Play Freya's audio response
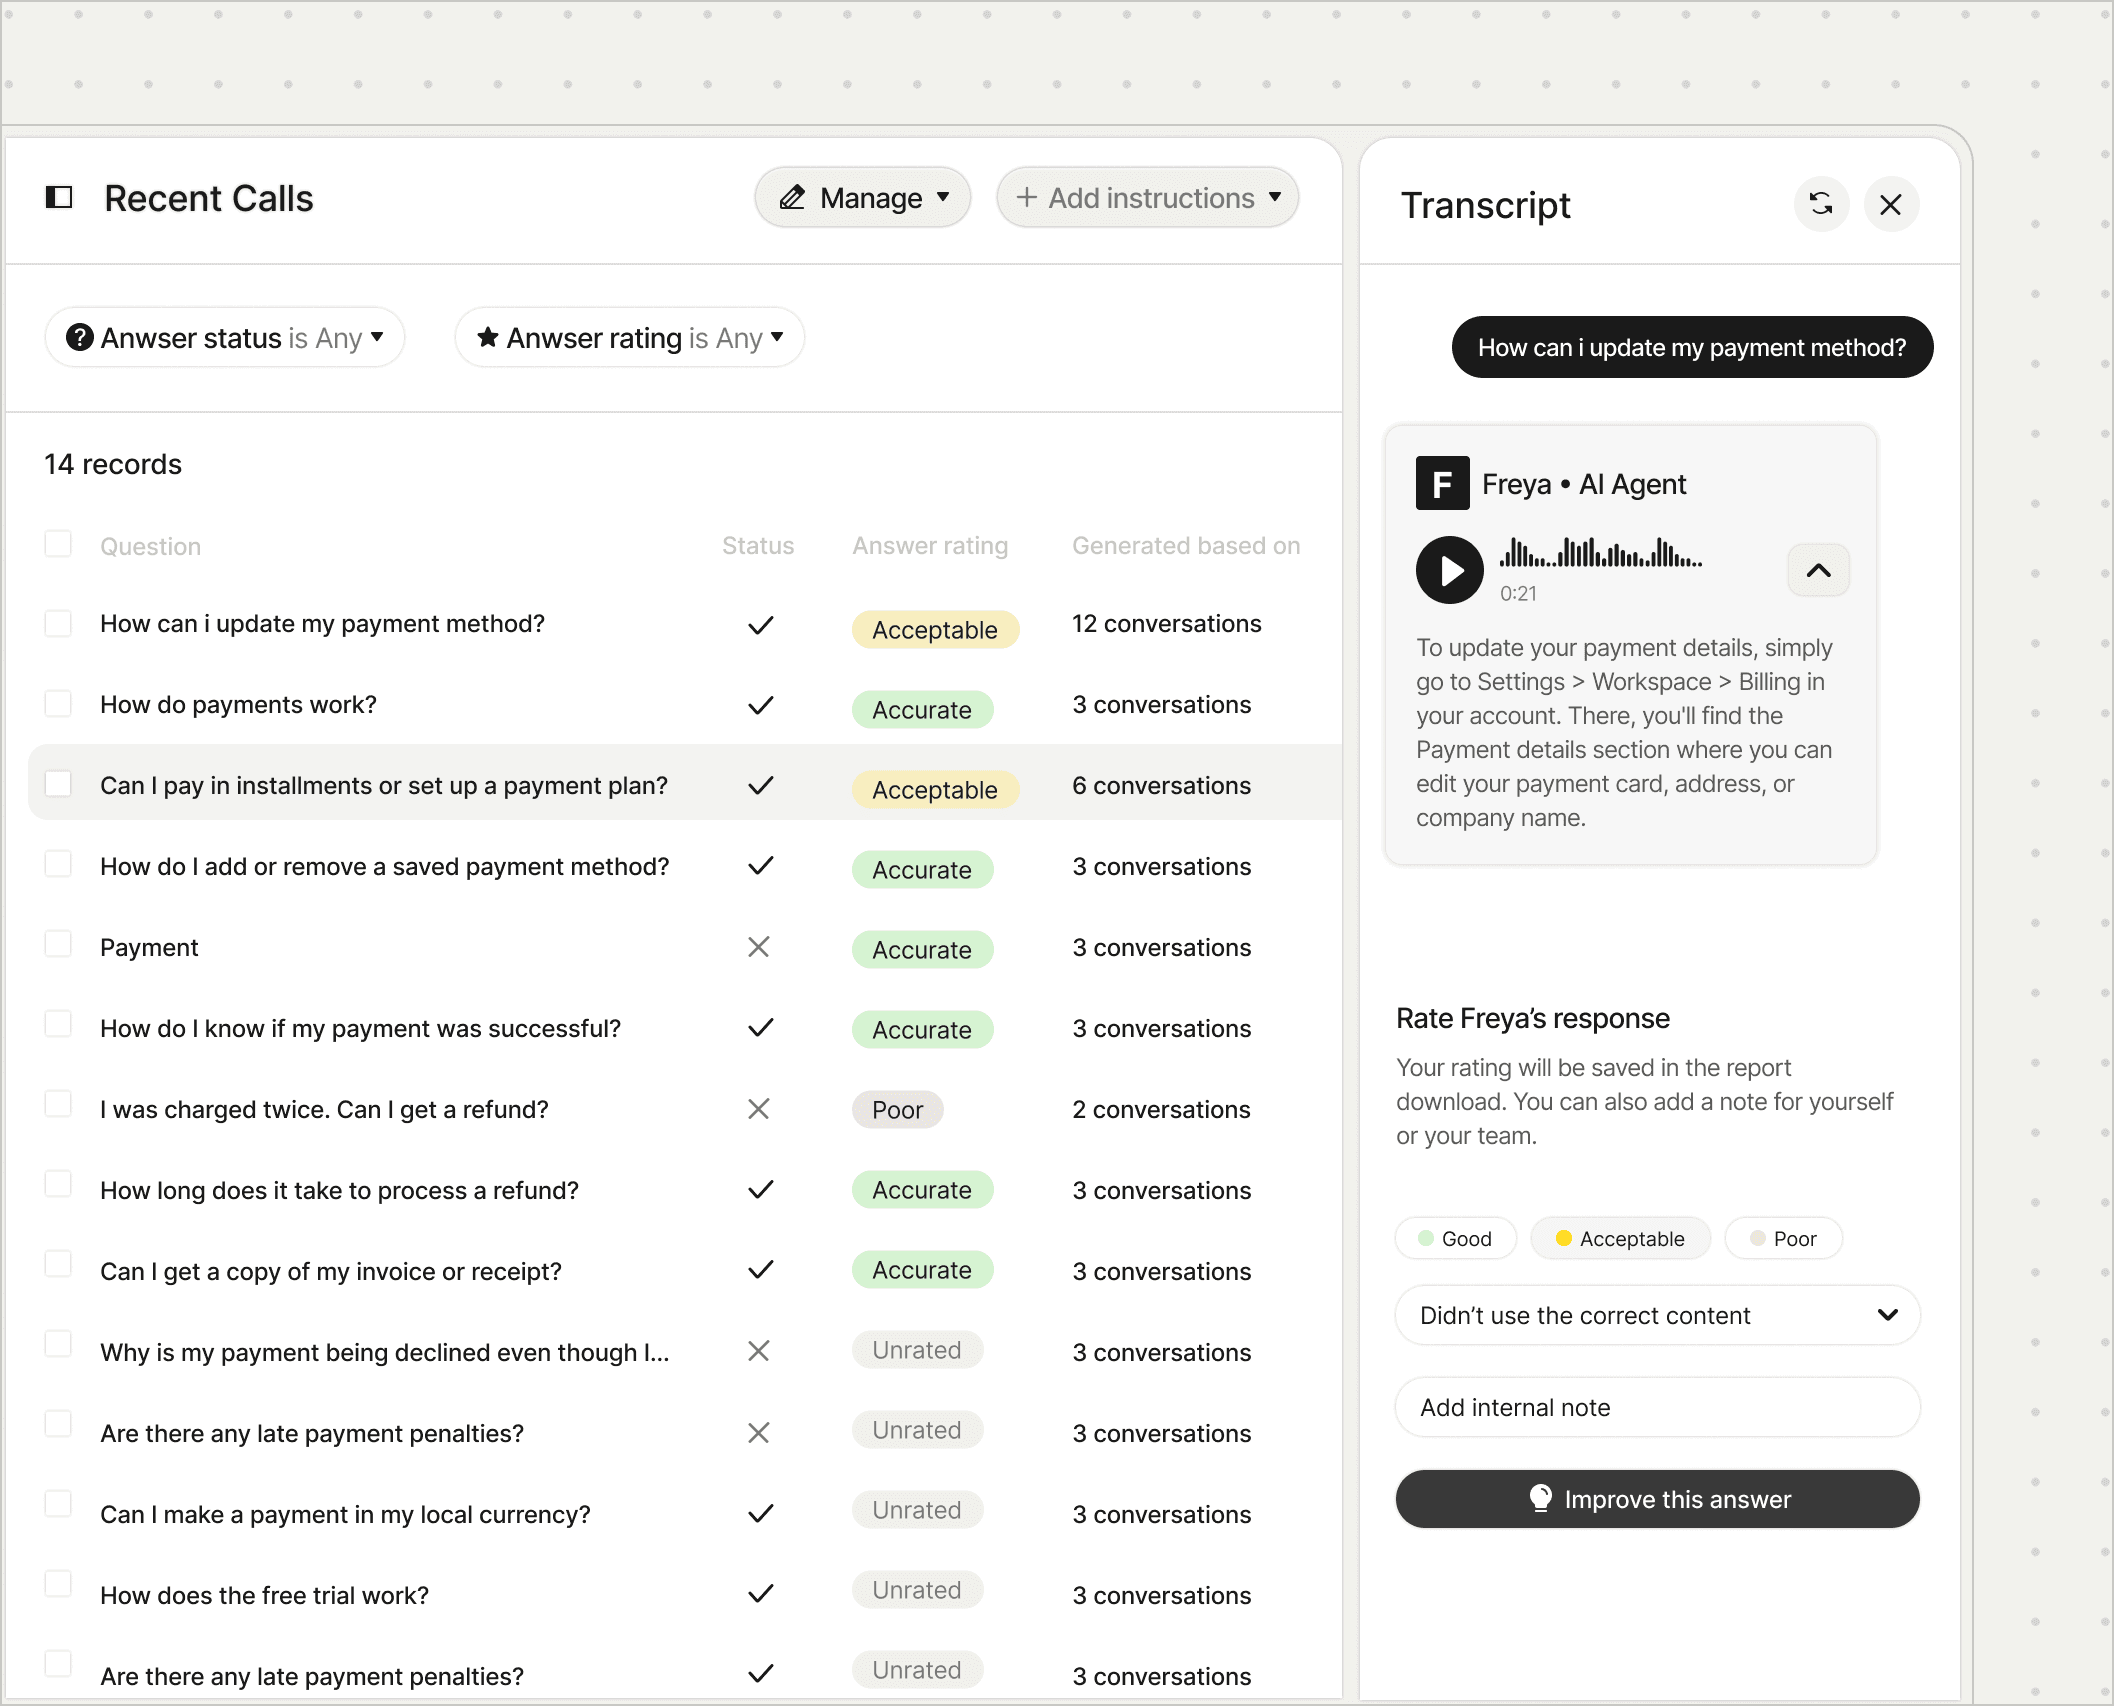Viewport: 2114px width, 1706px height. click(1449, 570)
